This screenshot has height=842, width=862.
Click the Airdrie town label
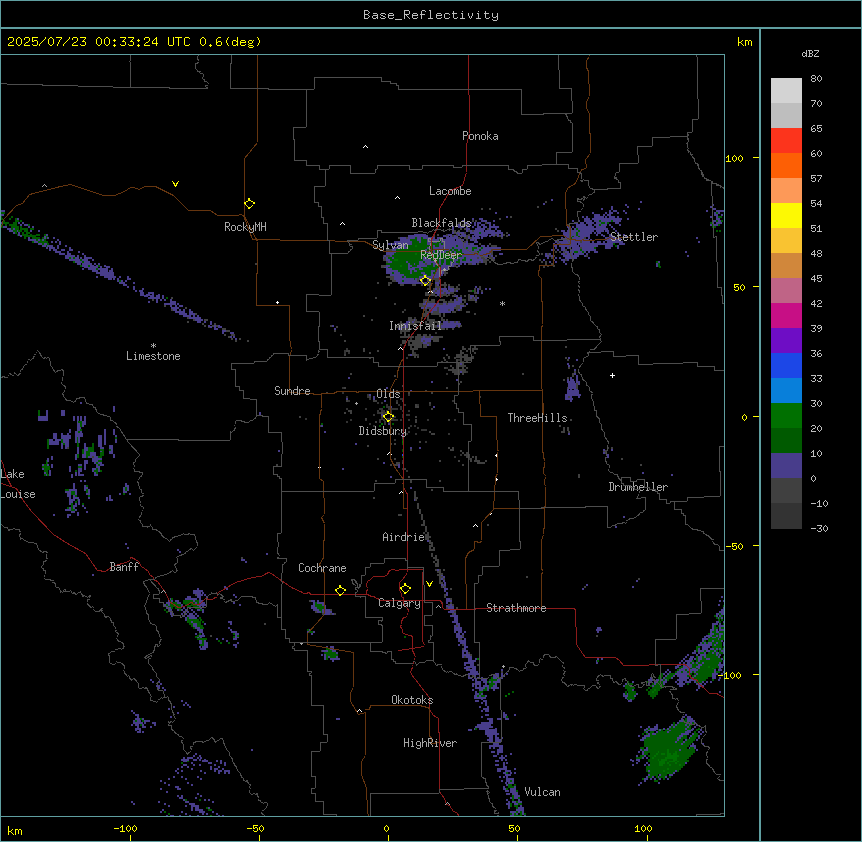click(403, 537)
